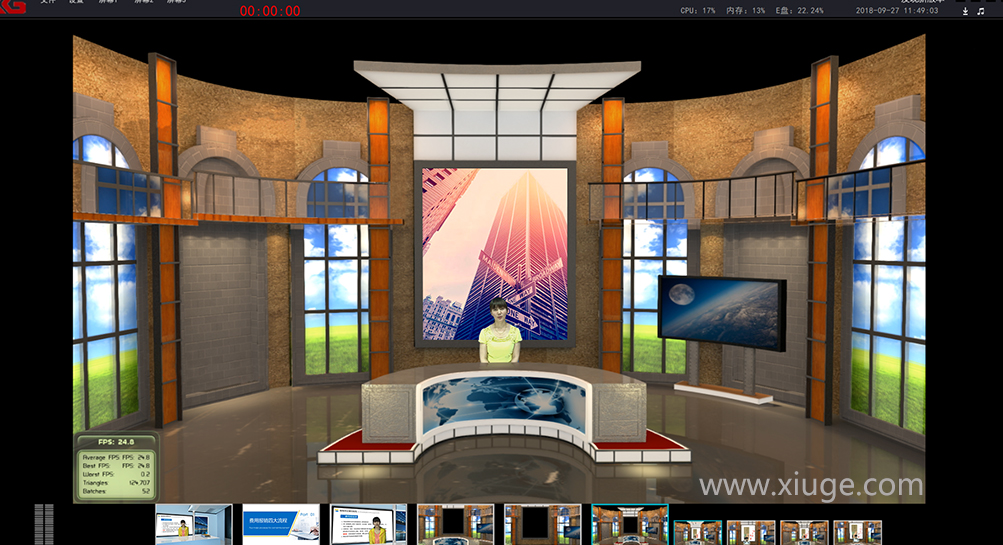1003x545 pixels.
Task: Select the last small thumbnail on right
Action: tap(857, 532)
